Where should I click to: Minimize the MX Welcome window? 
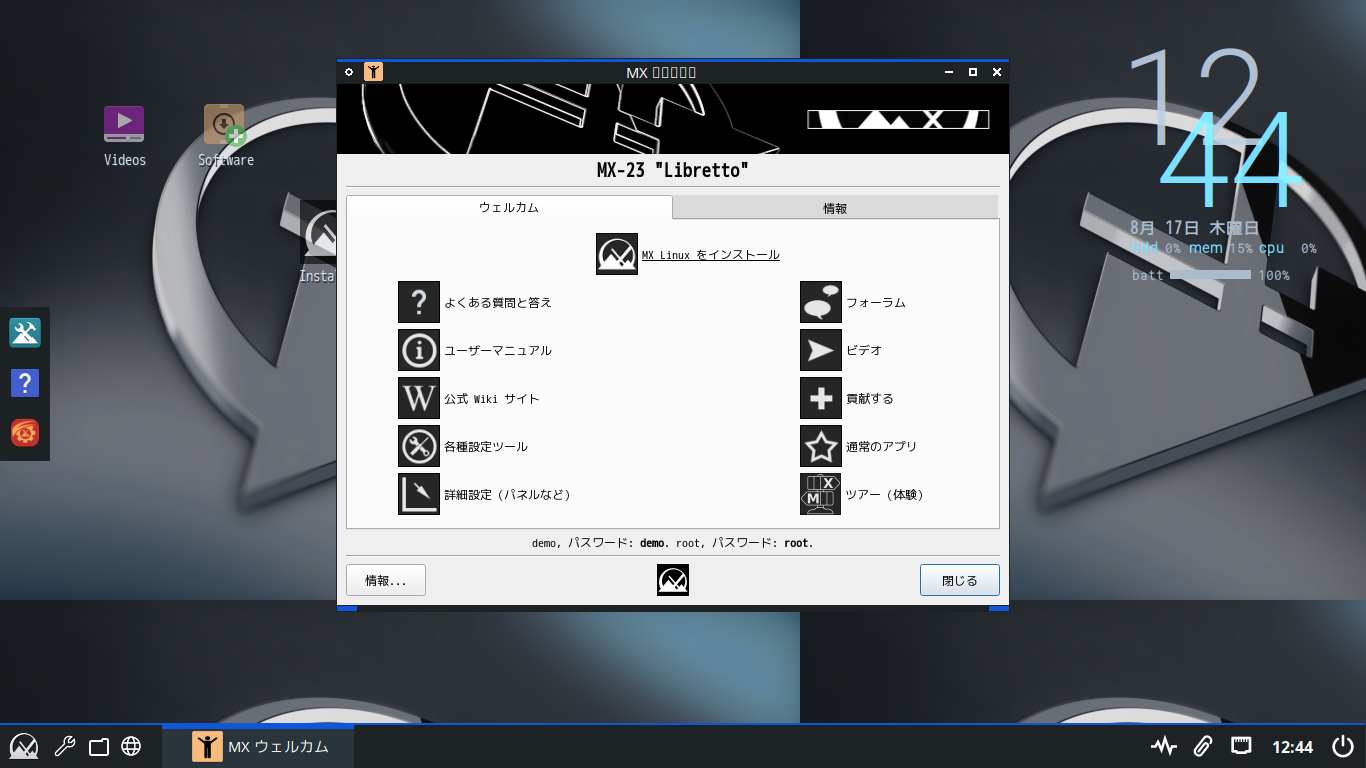tap(947, 72)
